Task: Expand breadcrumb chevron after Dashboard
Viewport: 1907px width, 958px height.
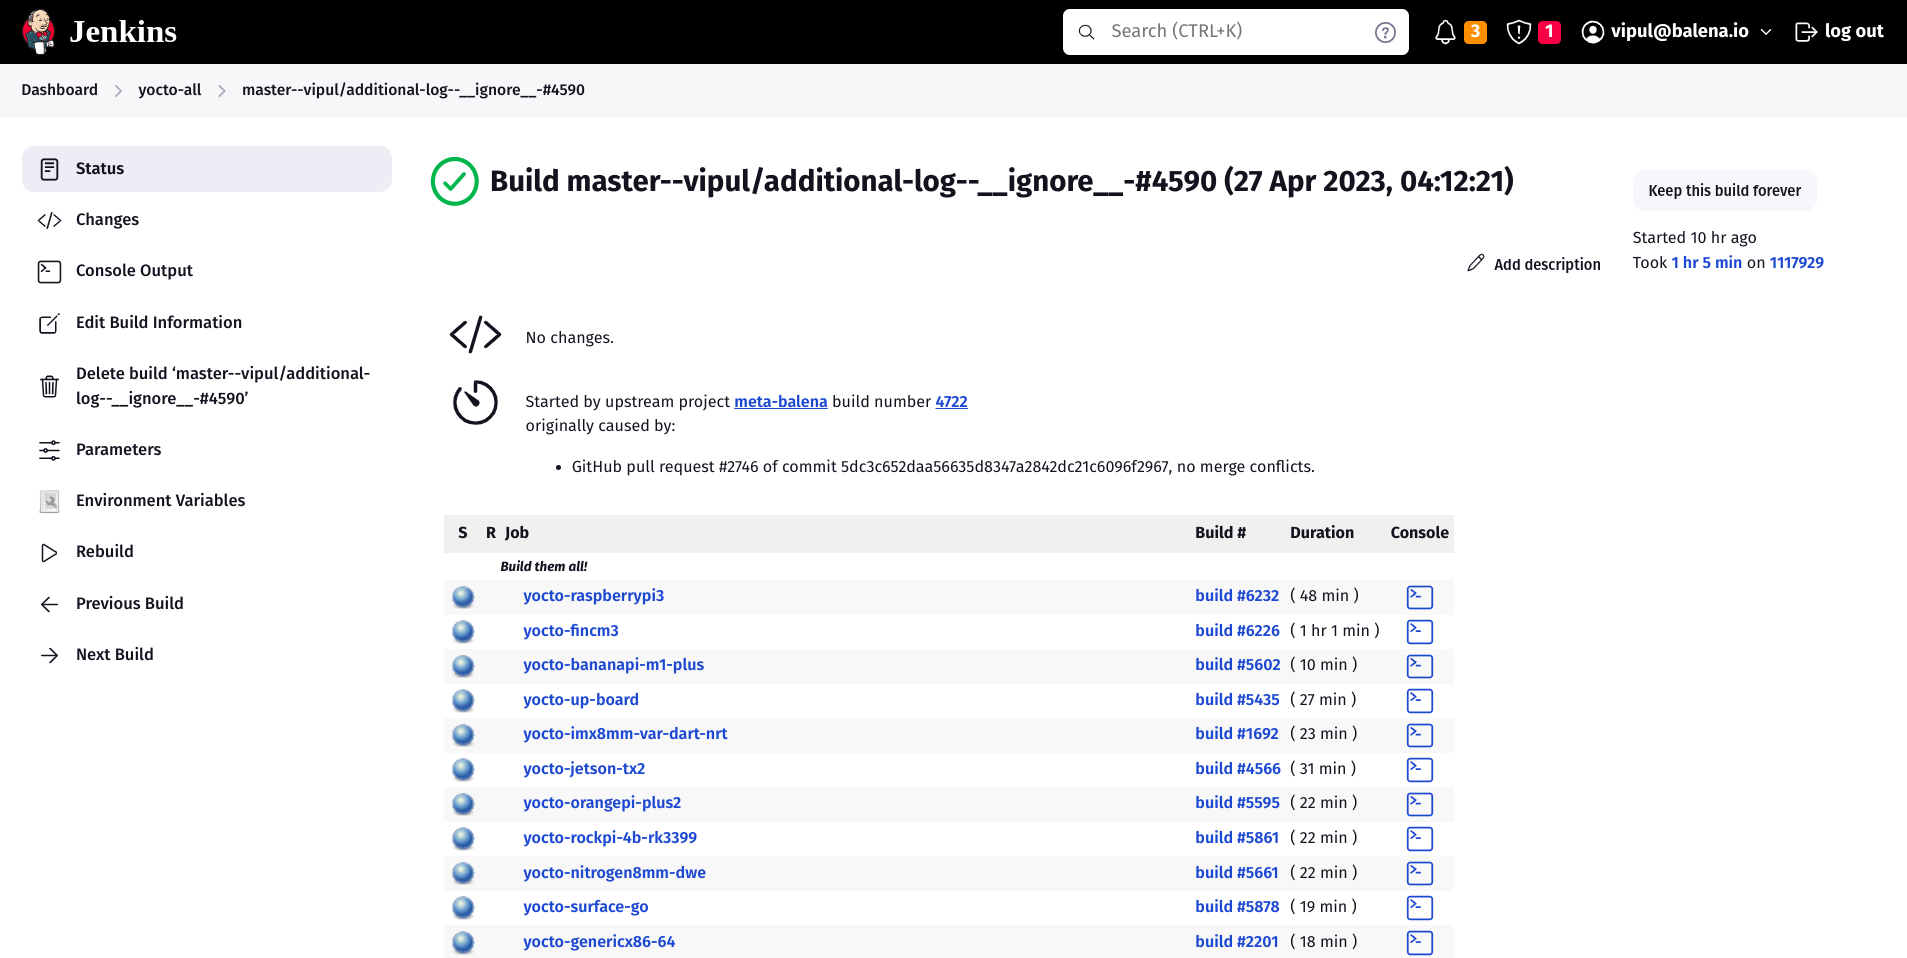Action: pos(118,91)
